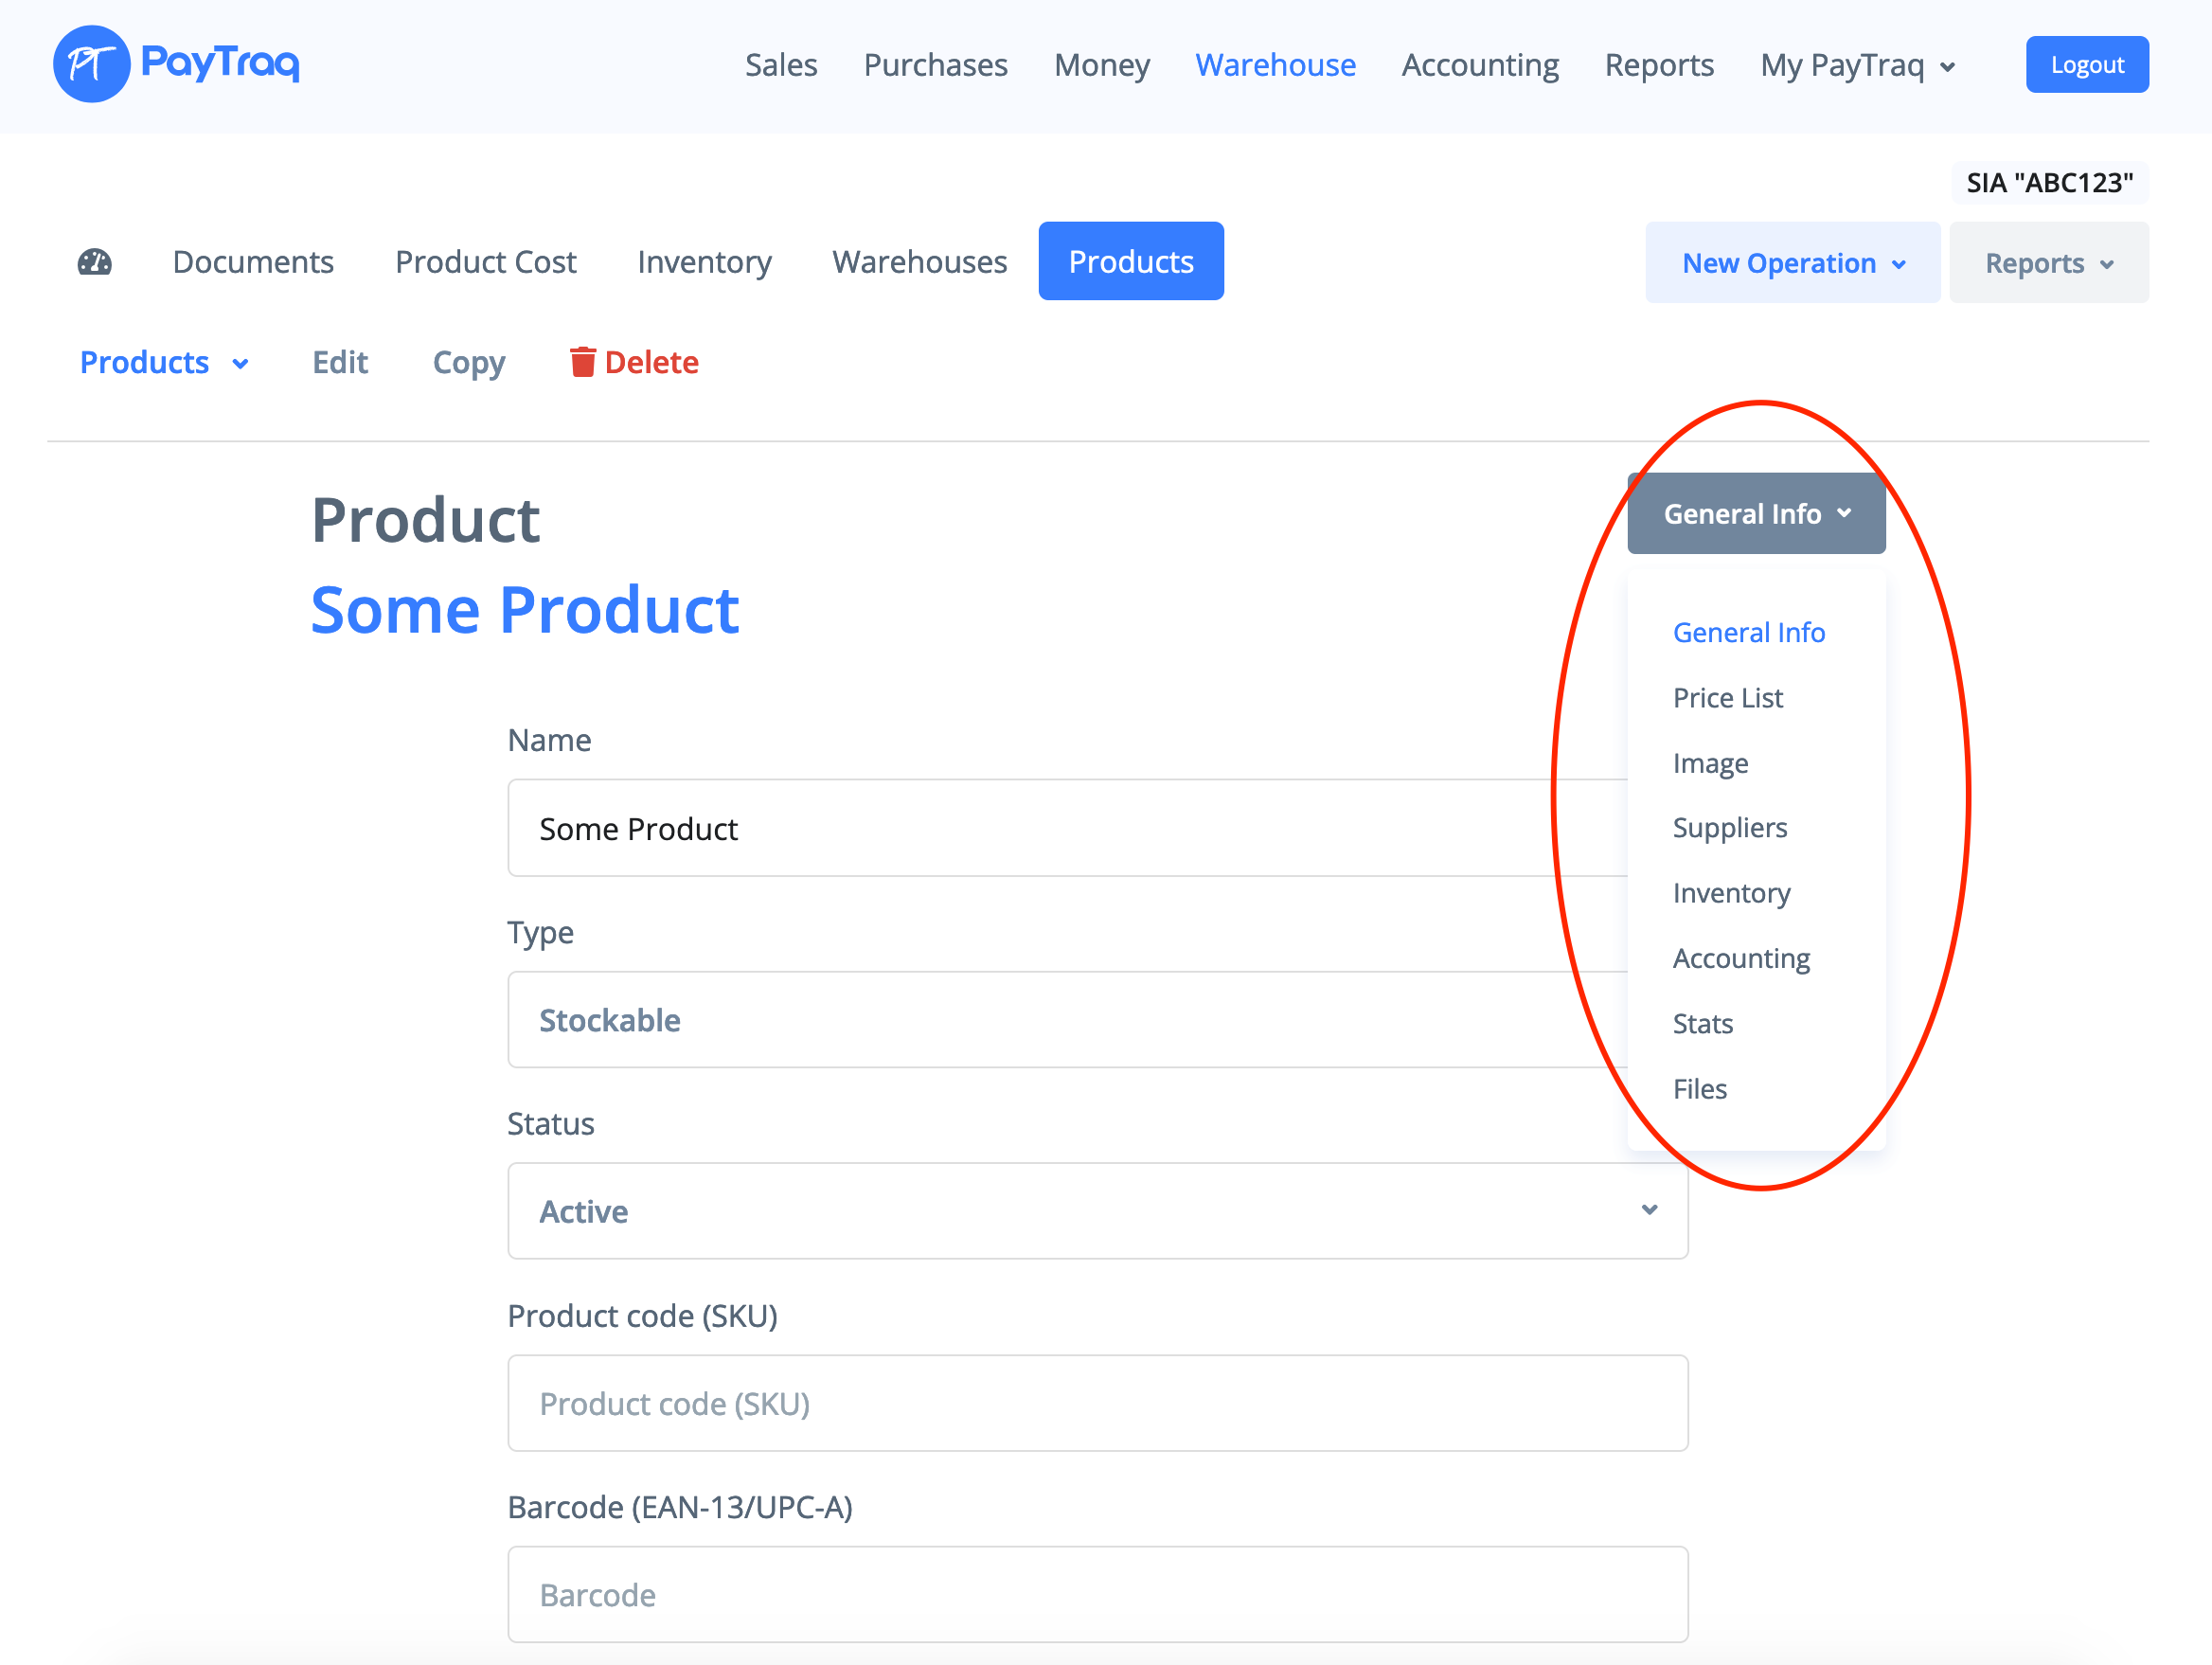The image size is (2212, 1665).
Task: Open Accounting in the top navigation
Action: (1479, 65)
